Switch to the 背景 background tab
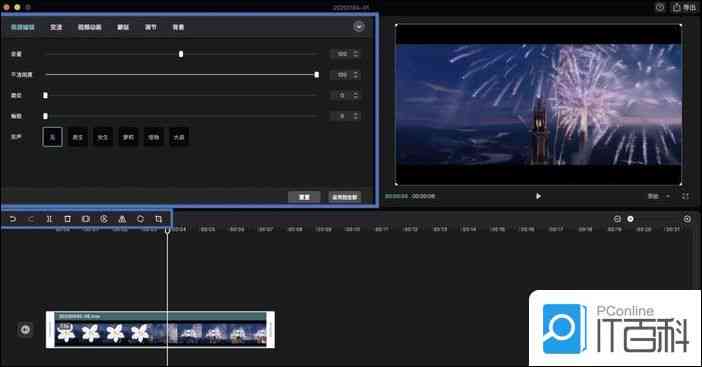 pos(178,27)
